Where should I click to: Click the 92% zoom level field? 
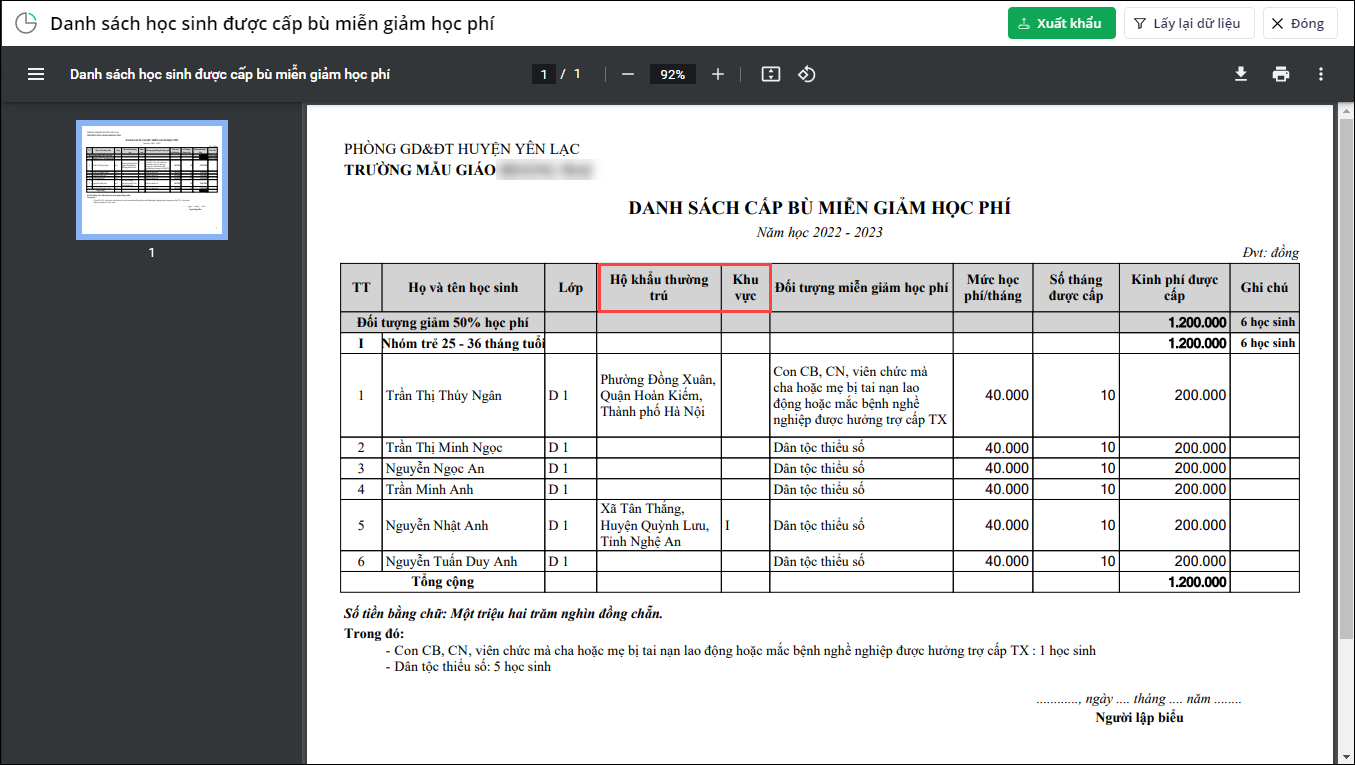(672, 74)
